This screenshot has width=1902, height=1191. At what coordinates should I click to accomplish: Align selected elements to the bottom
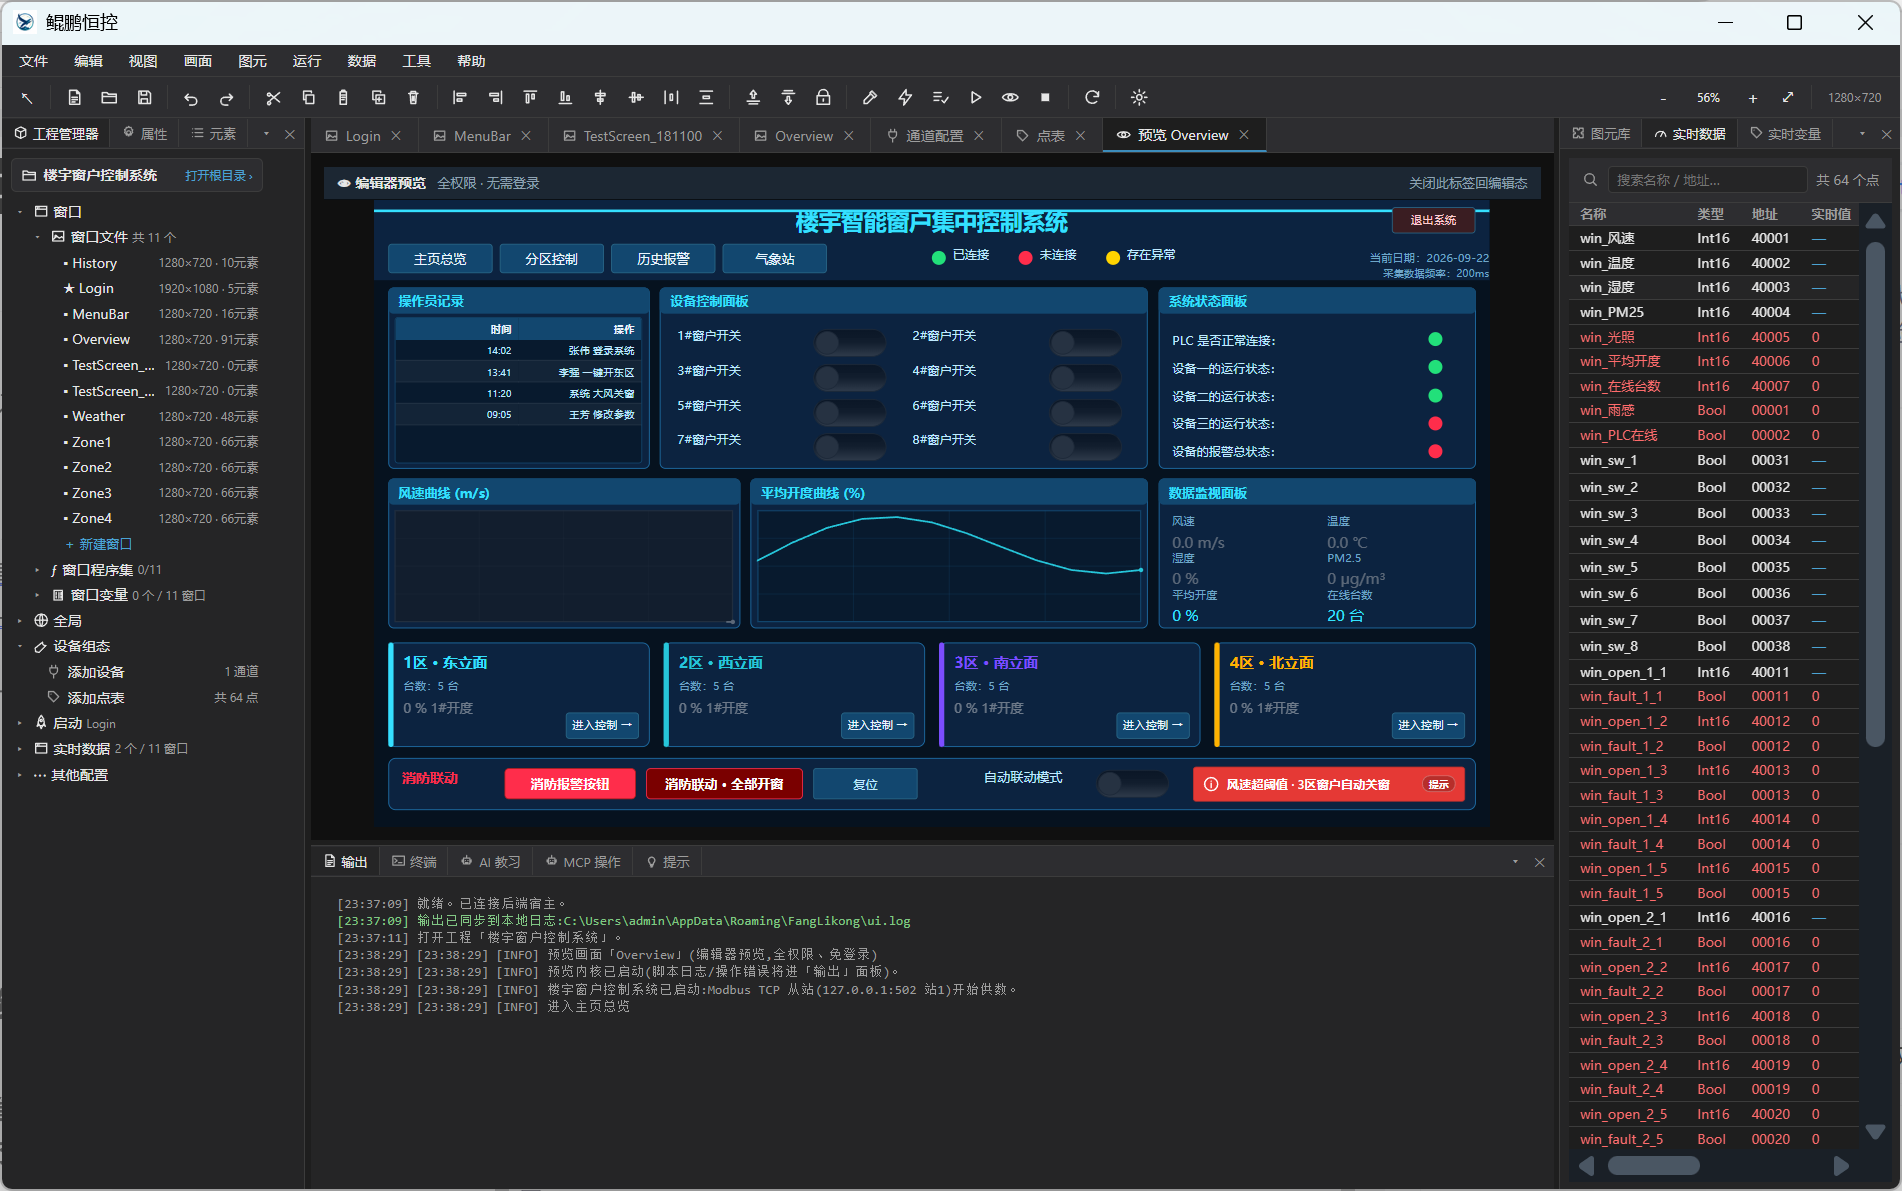point(565,98)
